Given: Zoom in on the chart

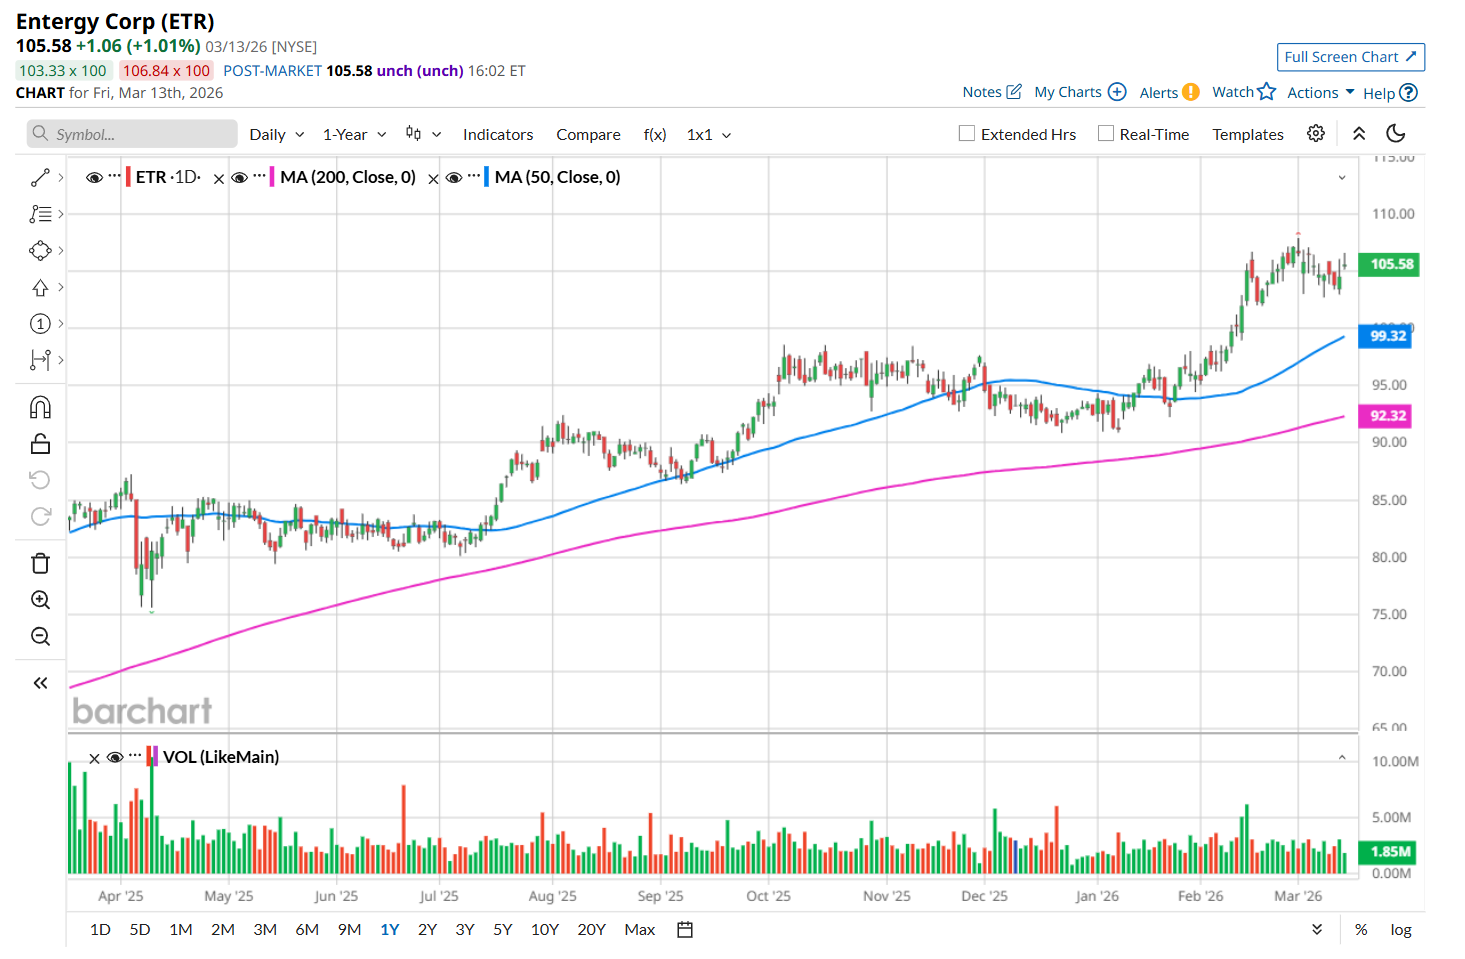Looking at the screenshot, I should [40, 600].
